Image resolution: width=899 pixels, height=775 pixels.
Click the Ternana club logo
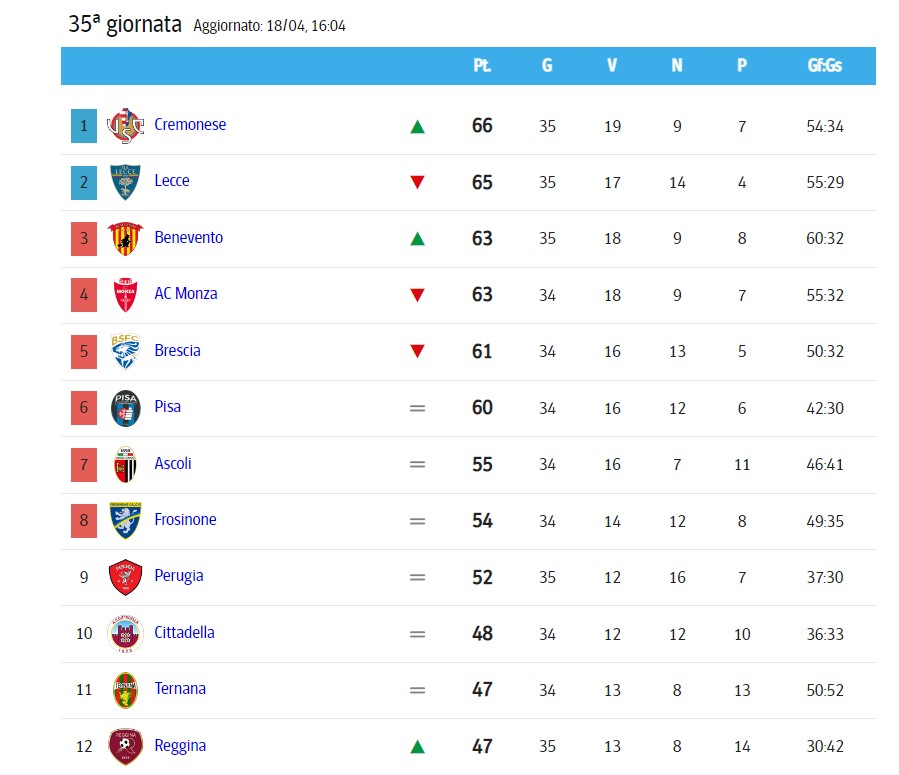tap(126, 690)
